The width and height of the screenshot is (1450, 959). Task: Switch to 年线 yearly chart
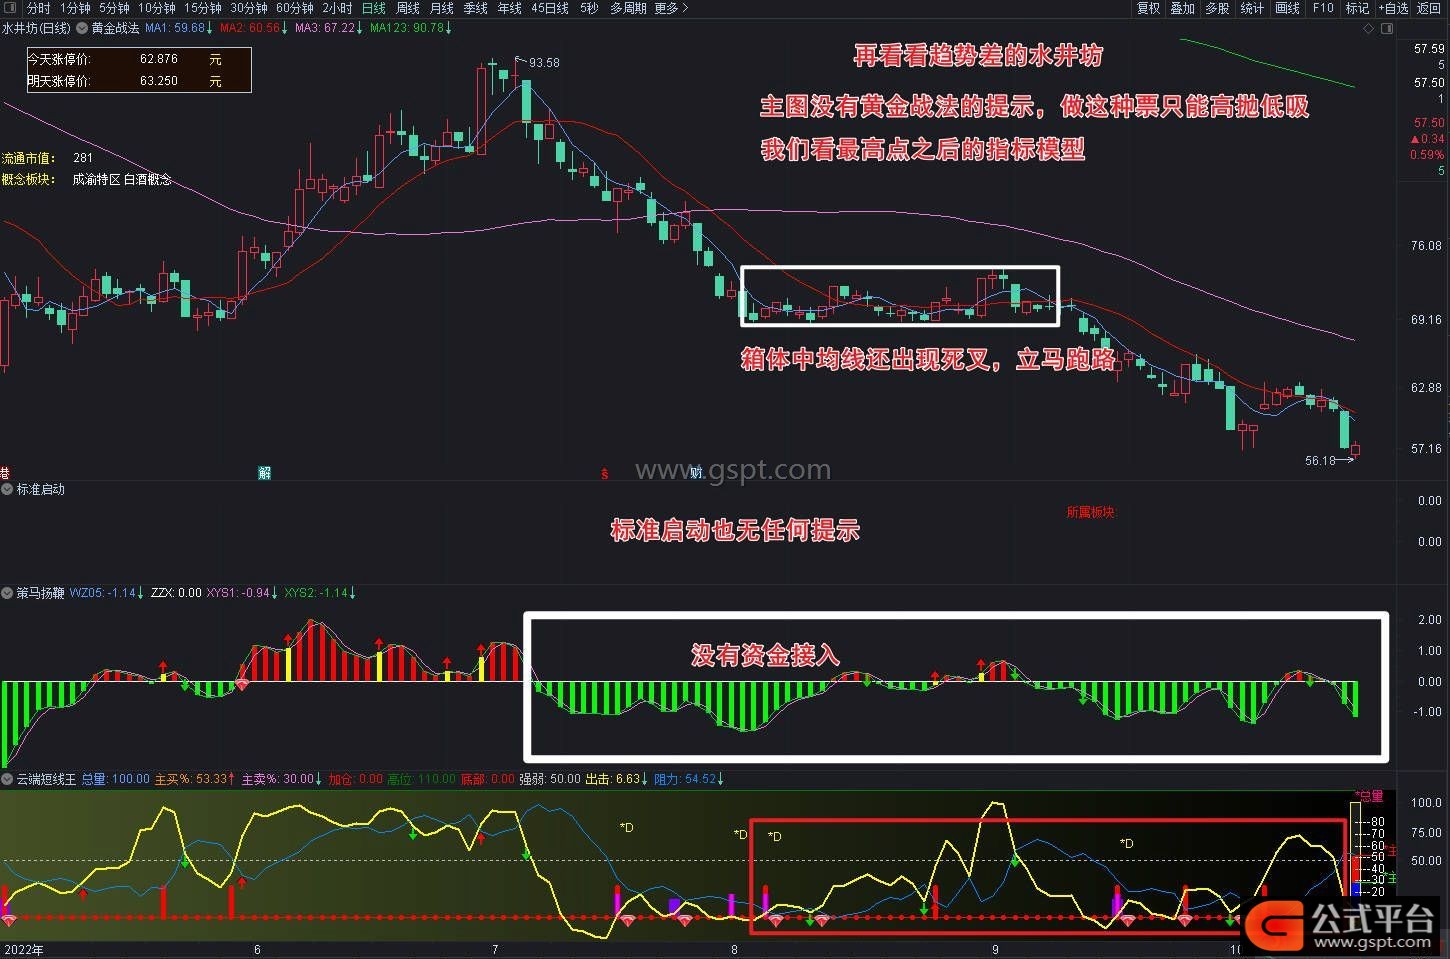(x=510, y=8)
